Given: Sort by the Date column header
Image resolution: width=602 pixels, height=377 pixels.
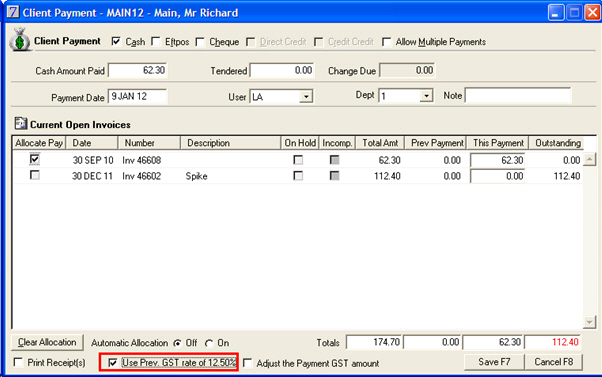Looking at the screenshot, I should 92,143.
